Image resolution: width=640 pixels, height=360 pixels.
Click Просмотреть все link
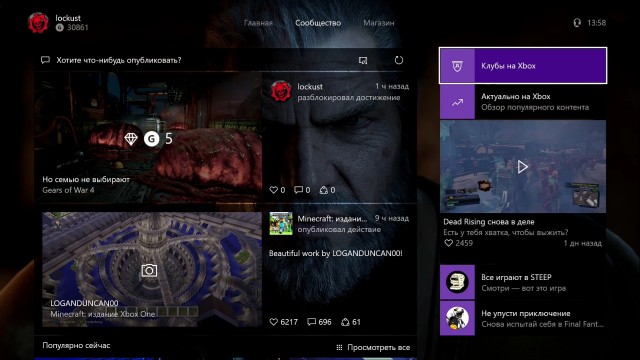pyautogui.click(x=373, y=347)
